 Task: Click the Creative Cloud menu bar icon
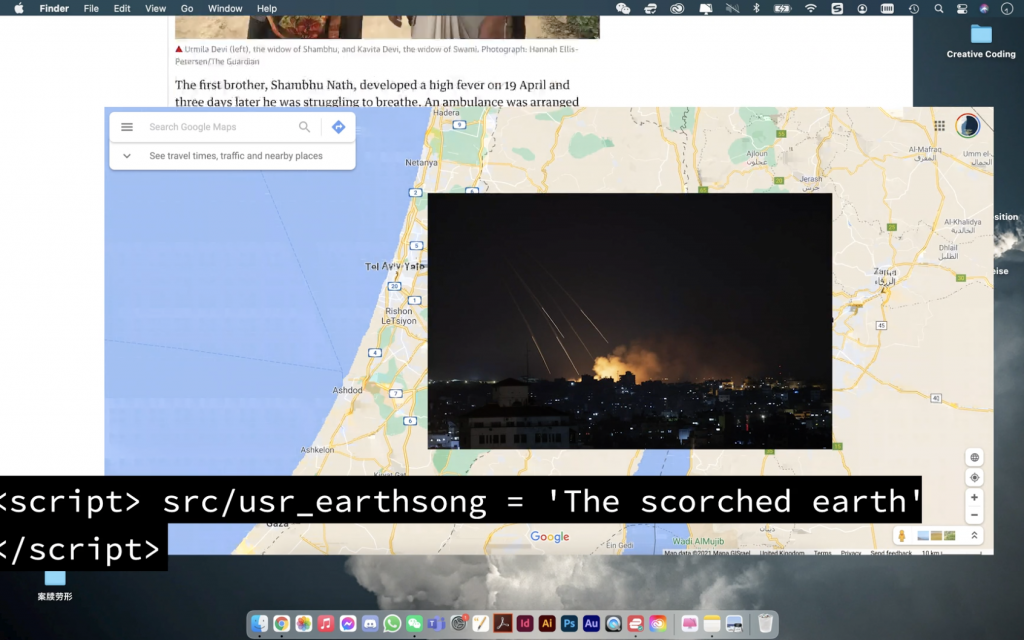(677, 8)
